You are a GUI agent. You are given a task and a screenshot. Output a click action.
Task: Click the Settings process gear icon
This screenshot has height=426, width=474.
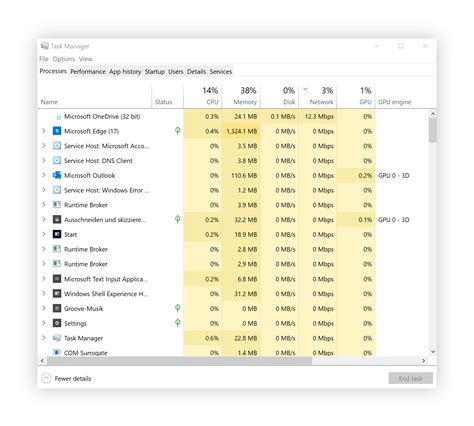[57, 323]
